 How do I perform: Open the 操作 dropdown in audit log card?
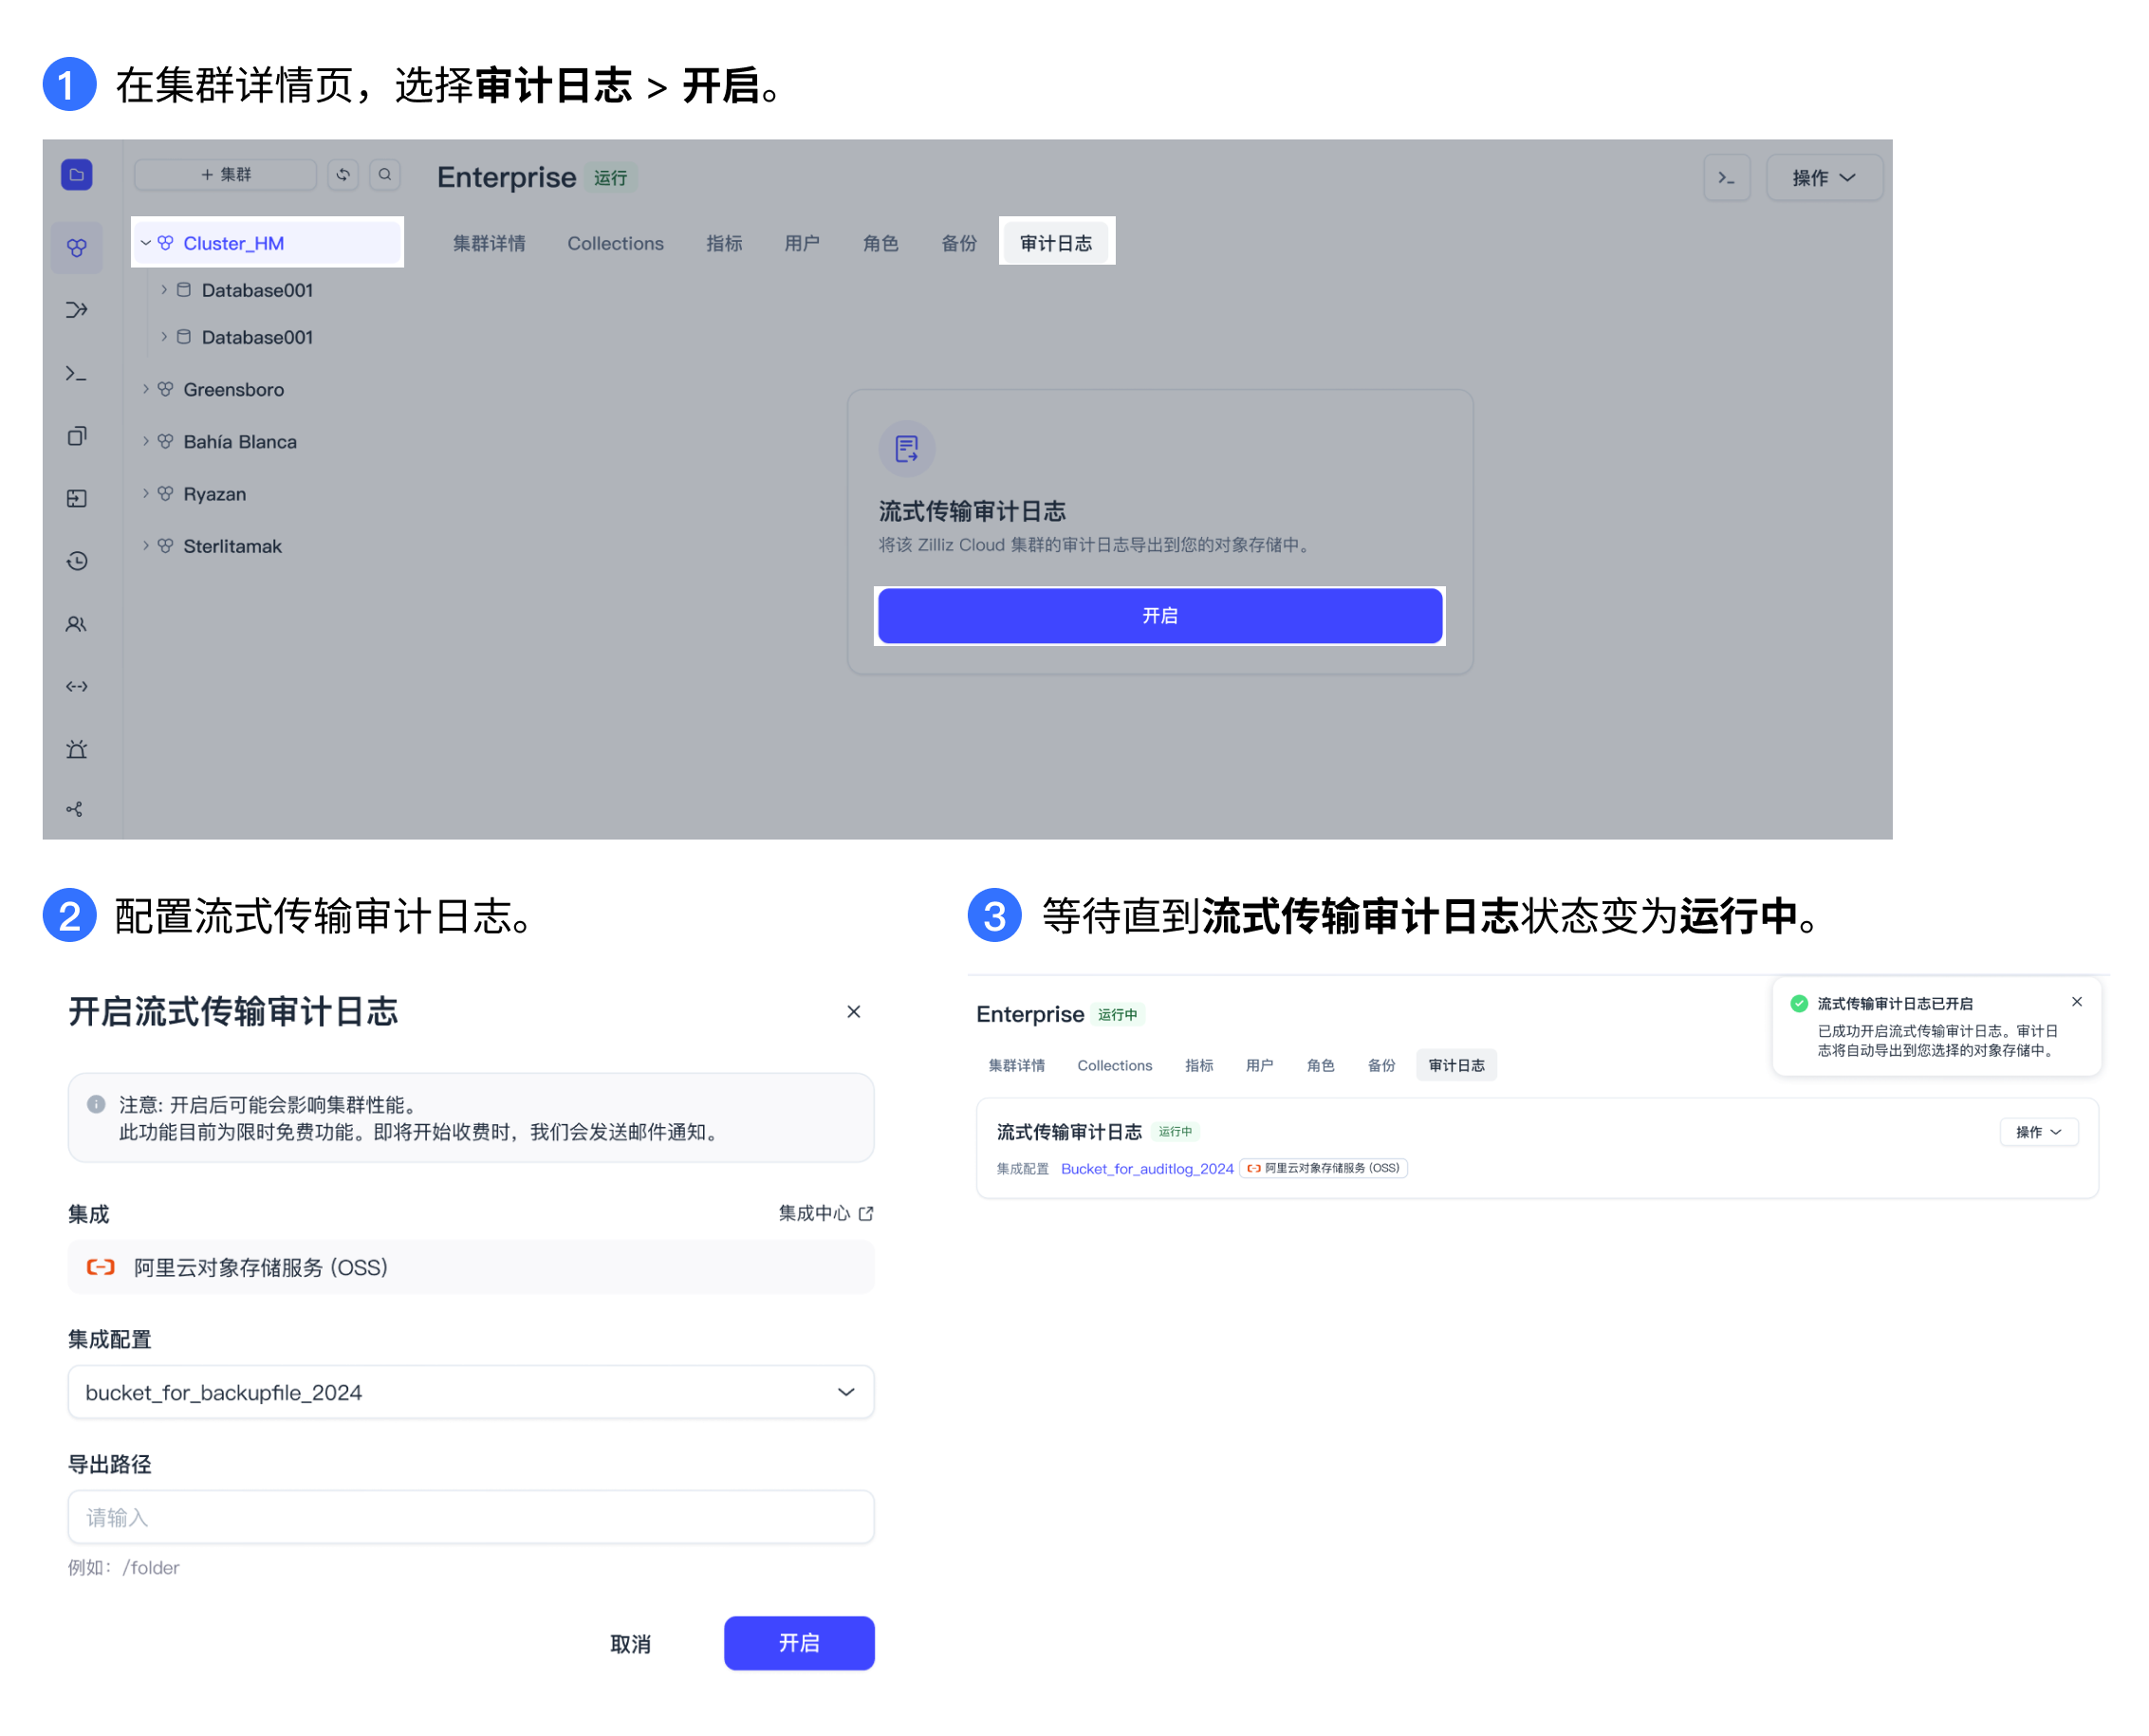(2039, 1132)
